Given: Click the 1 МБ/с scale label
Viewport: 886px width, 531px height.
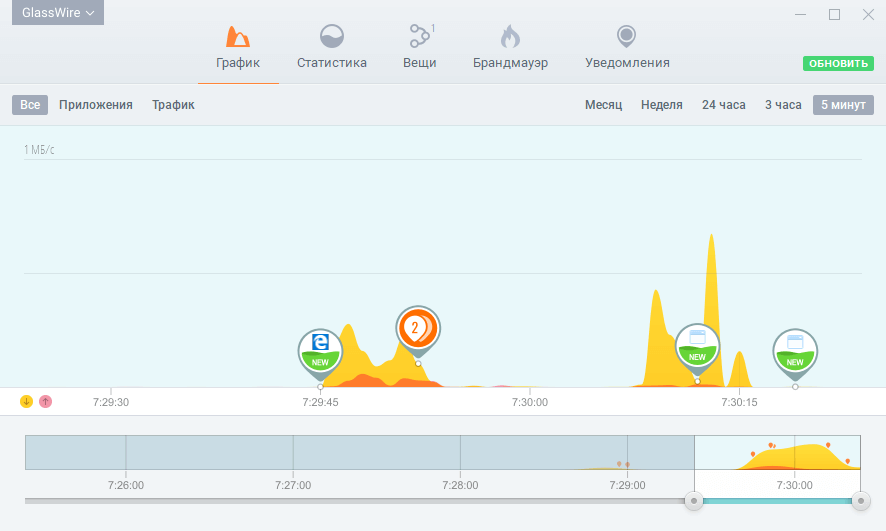Looking at the screenshot, I should click(39, 150).
